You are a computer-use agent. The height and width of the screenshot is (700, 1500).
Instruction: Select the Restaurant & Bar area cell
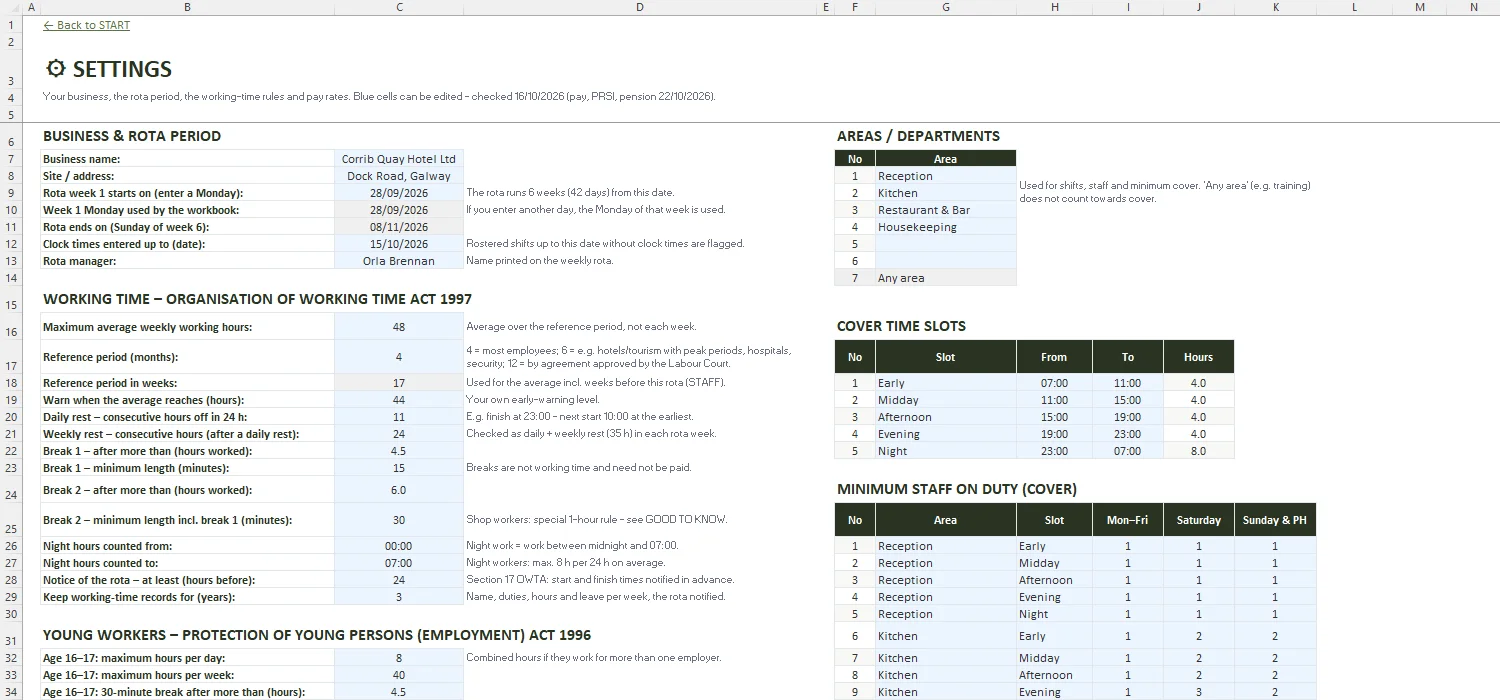tap(945, 210)
